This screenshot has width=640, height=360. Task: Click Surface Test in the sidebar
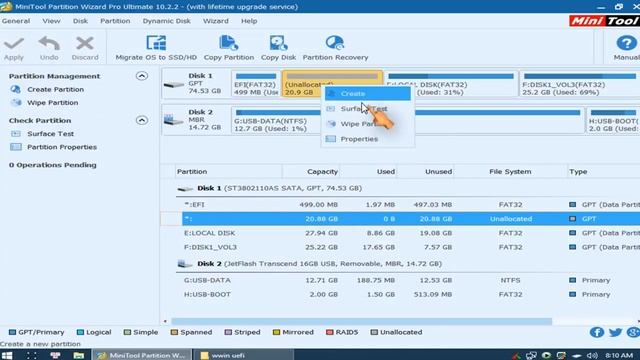50,134
